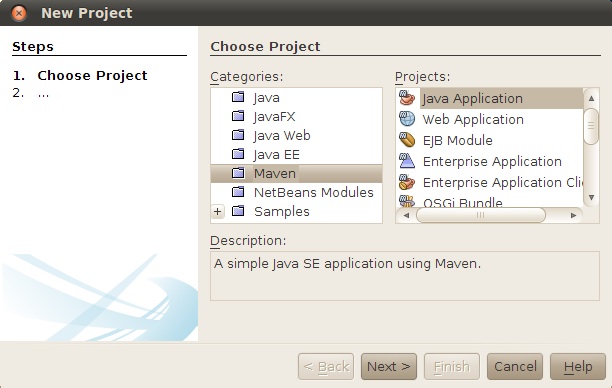Click the Samples folder icon

click(x=238, y=211)
